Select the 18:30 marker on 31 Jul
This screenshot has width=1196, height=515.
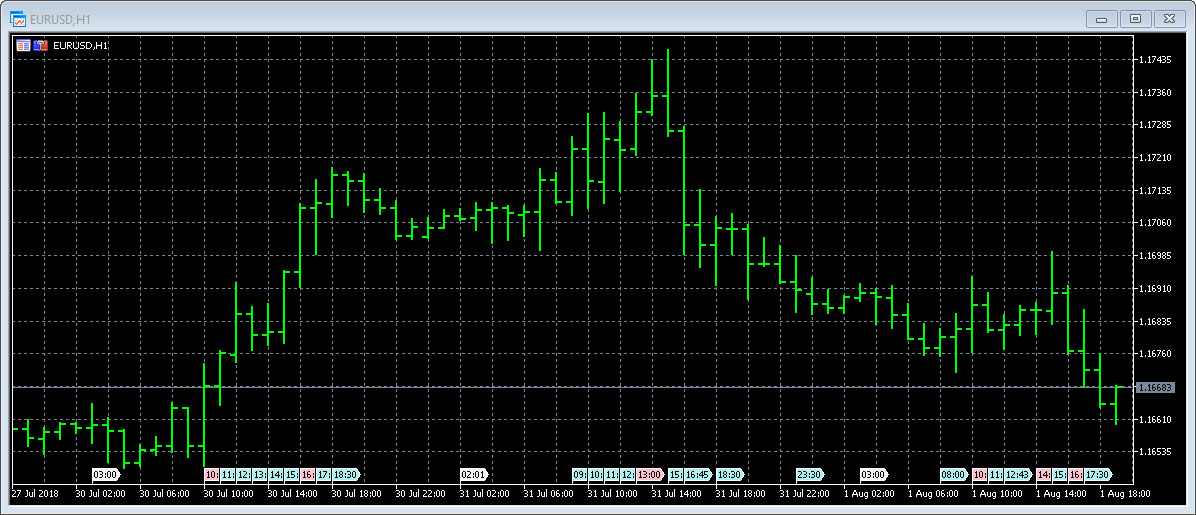point(731,475)
